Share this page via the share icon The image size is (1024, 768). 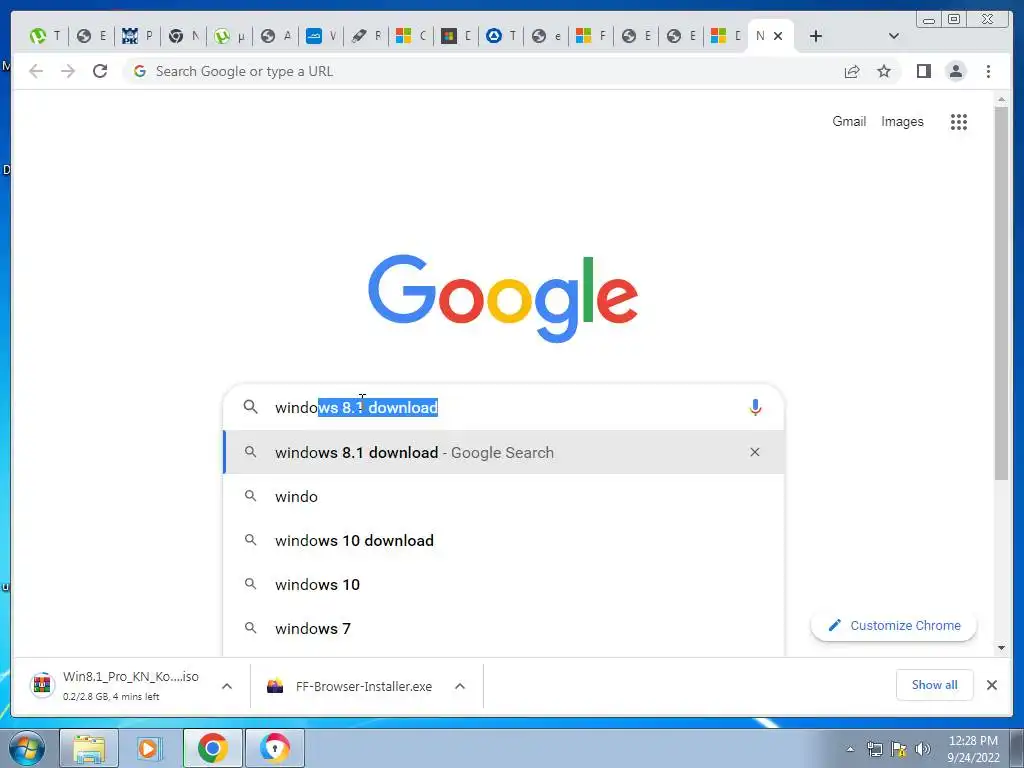point(852,71)
